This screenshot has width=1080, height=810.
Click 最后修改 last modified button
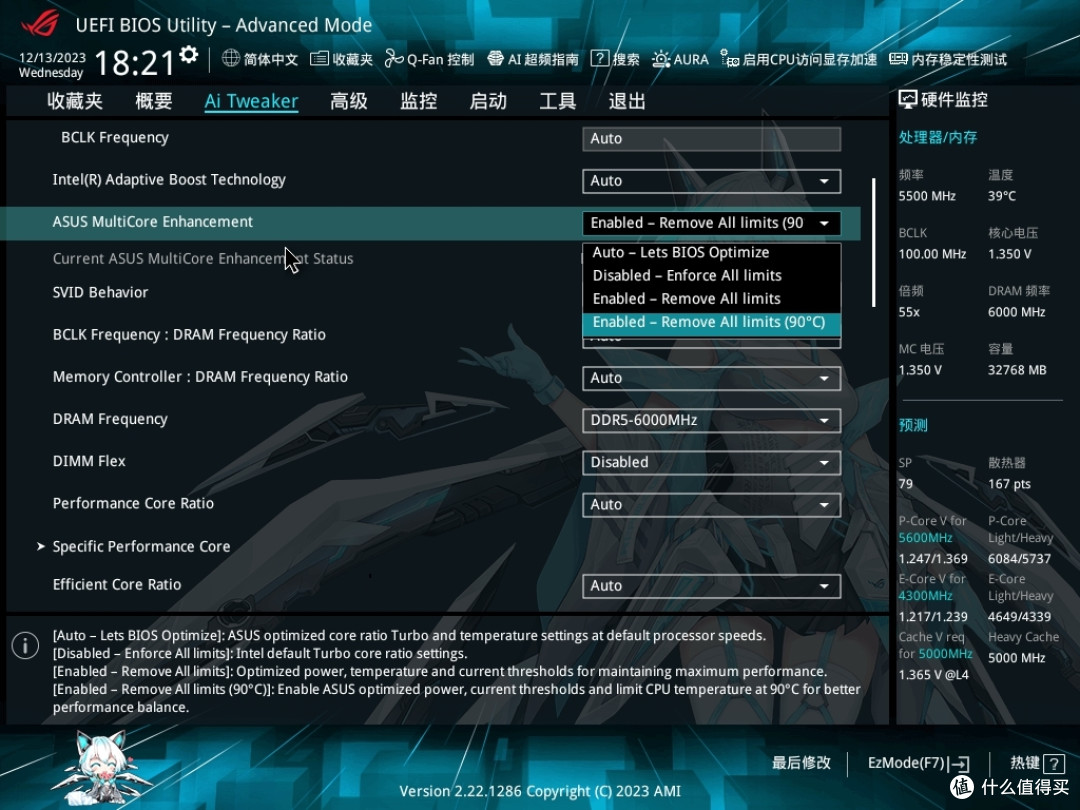click(x=801, y=763)
